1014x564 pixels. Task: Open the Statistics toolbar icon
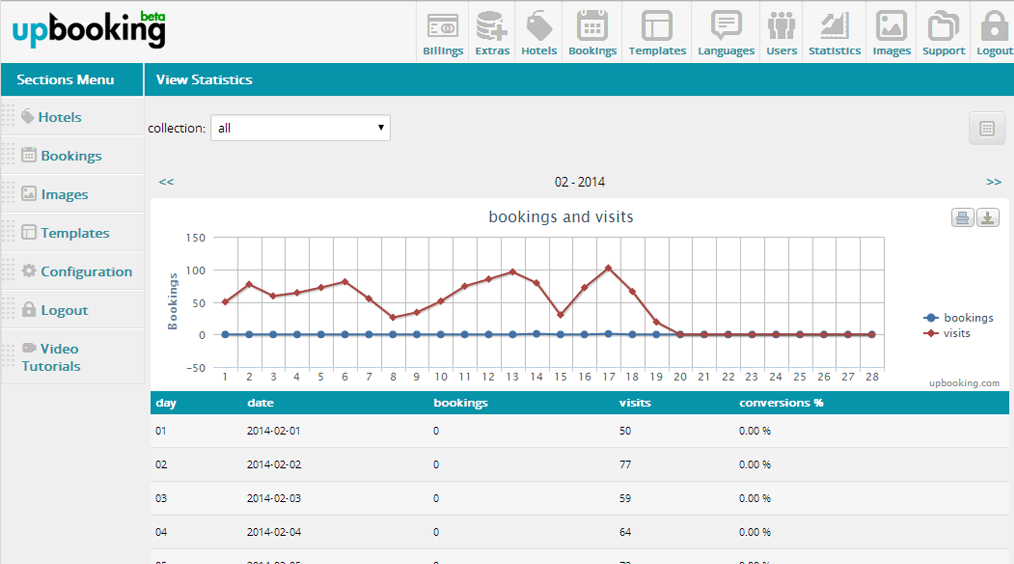coord(834,32)
